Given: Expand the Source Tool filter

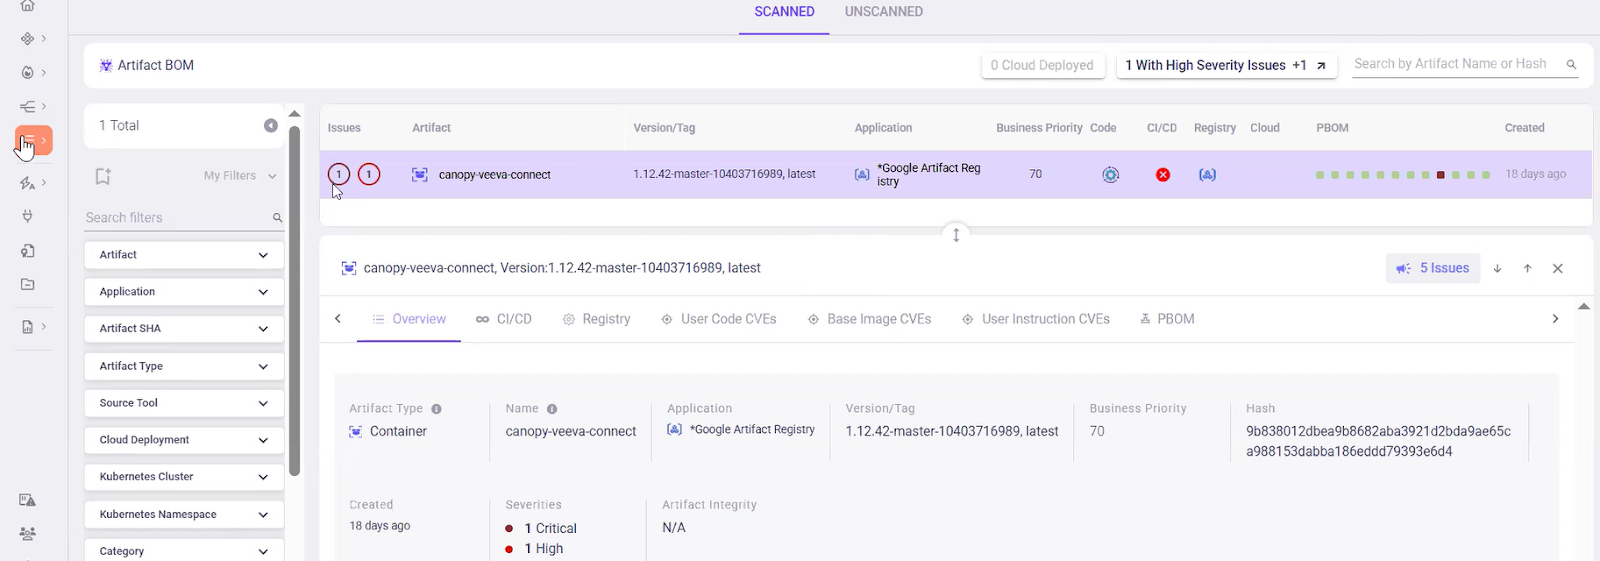Looking at the screenshot, I should point(183,403).
